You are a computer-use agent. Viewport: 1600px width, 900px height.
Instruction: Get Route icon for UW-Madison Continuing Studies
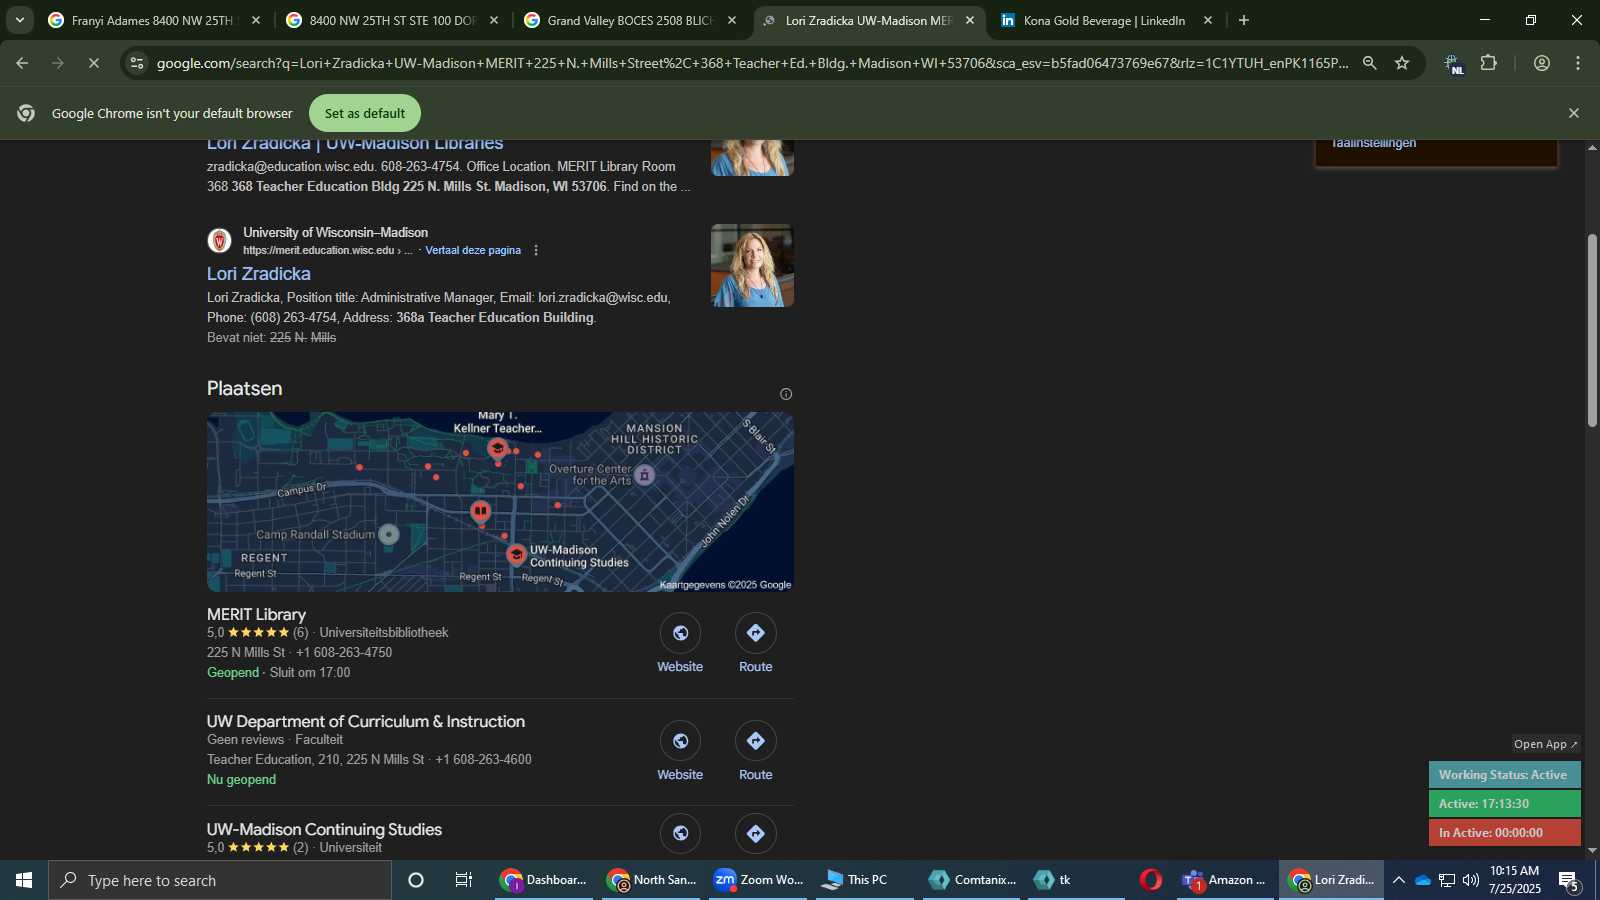756,834
